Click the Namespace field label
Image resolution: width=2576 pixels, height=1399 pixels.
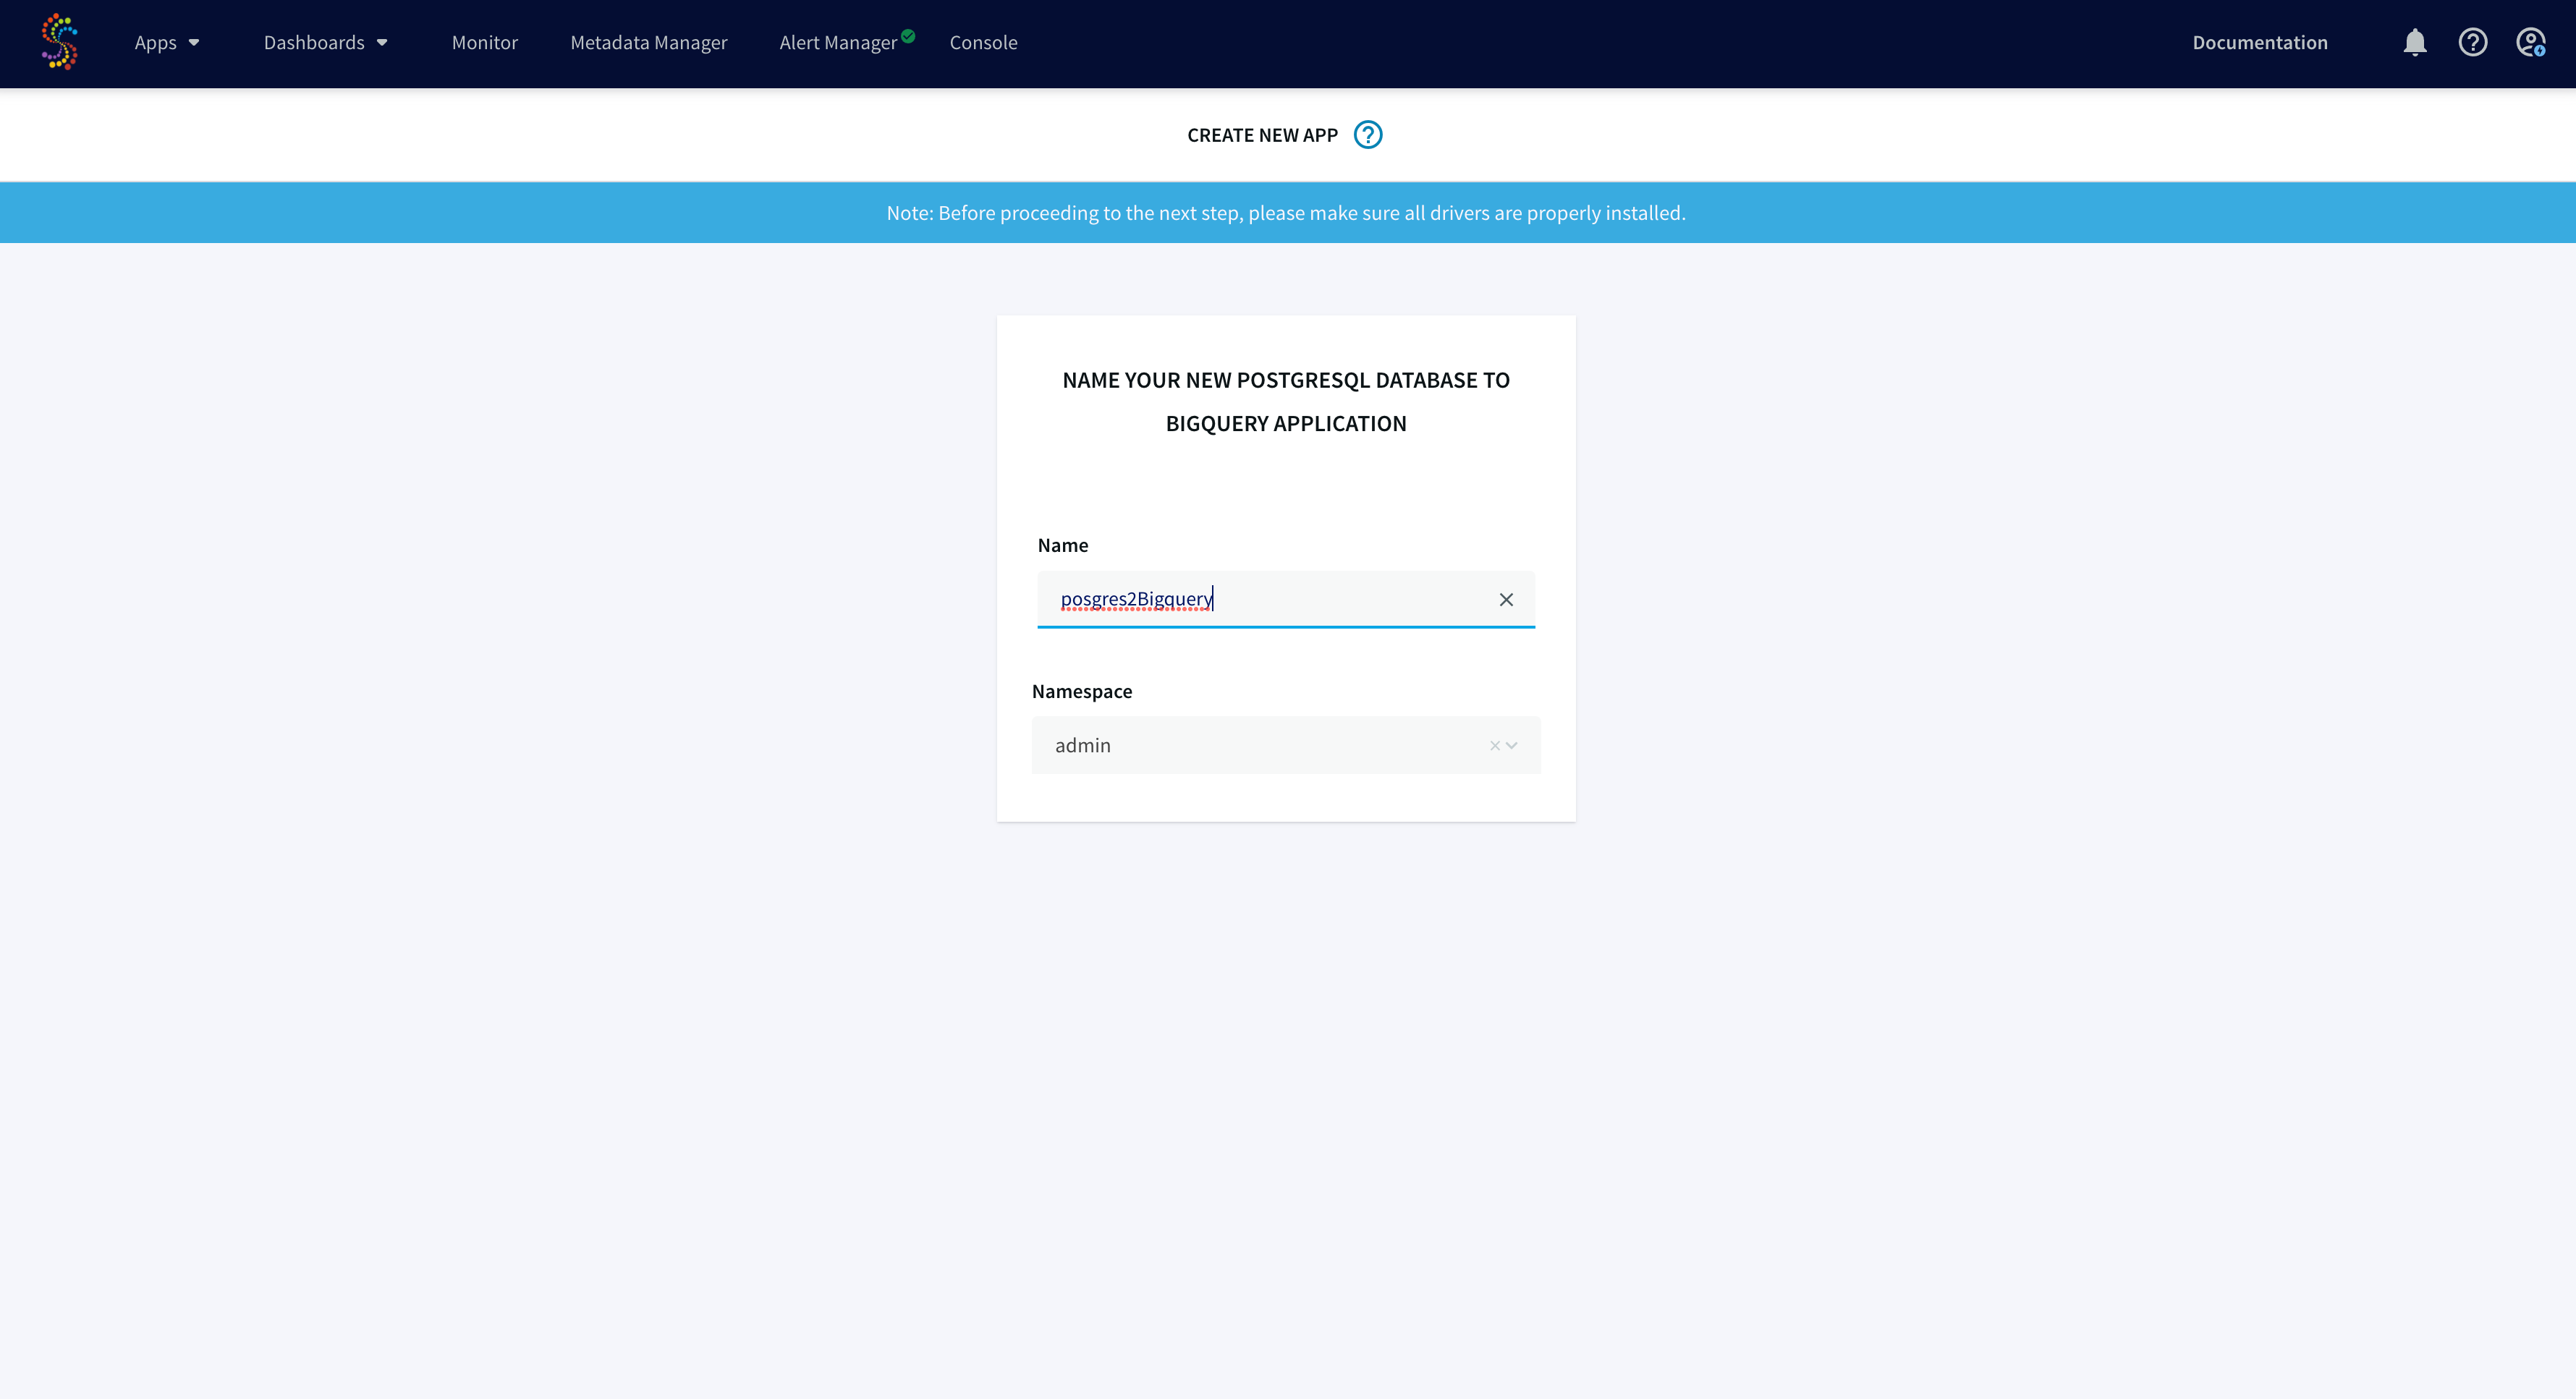[x=1082, y=691]
